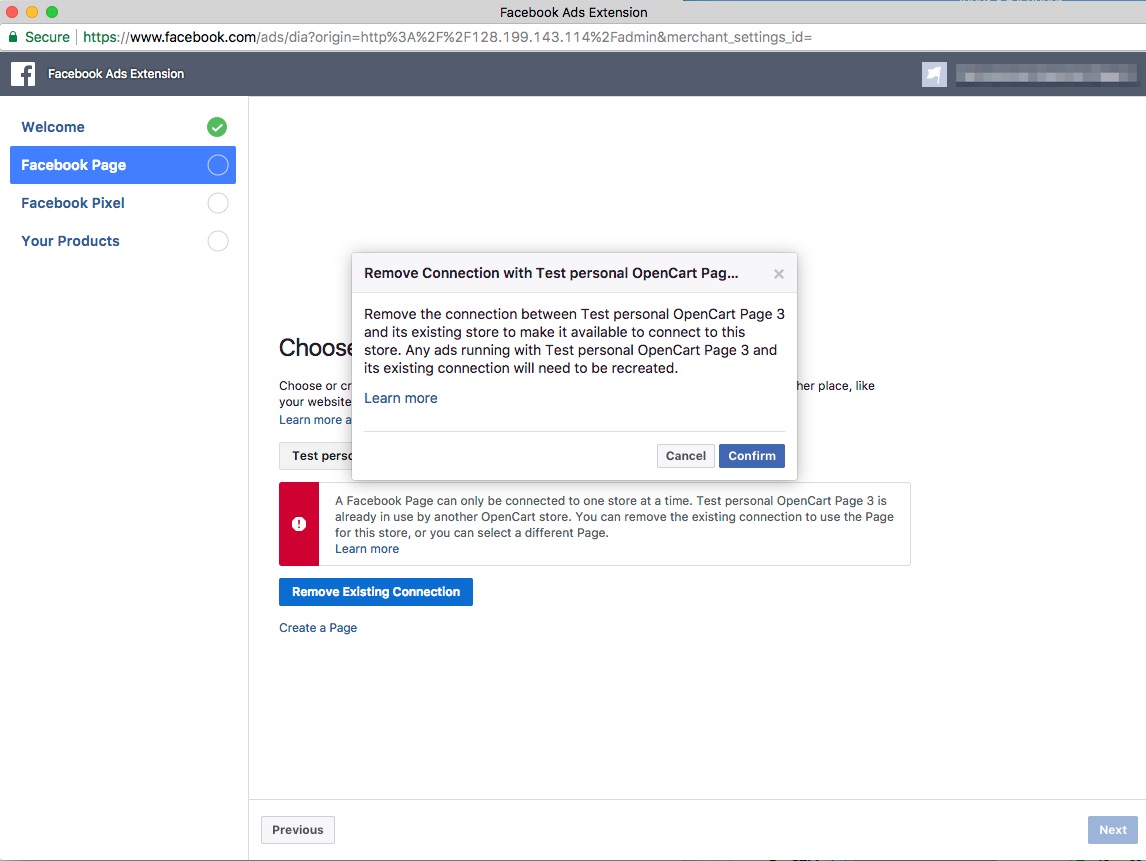1146x861 pixels.
Task: Click the Learn more link below the Choose description
Action: [x=315, y=420]
